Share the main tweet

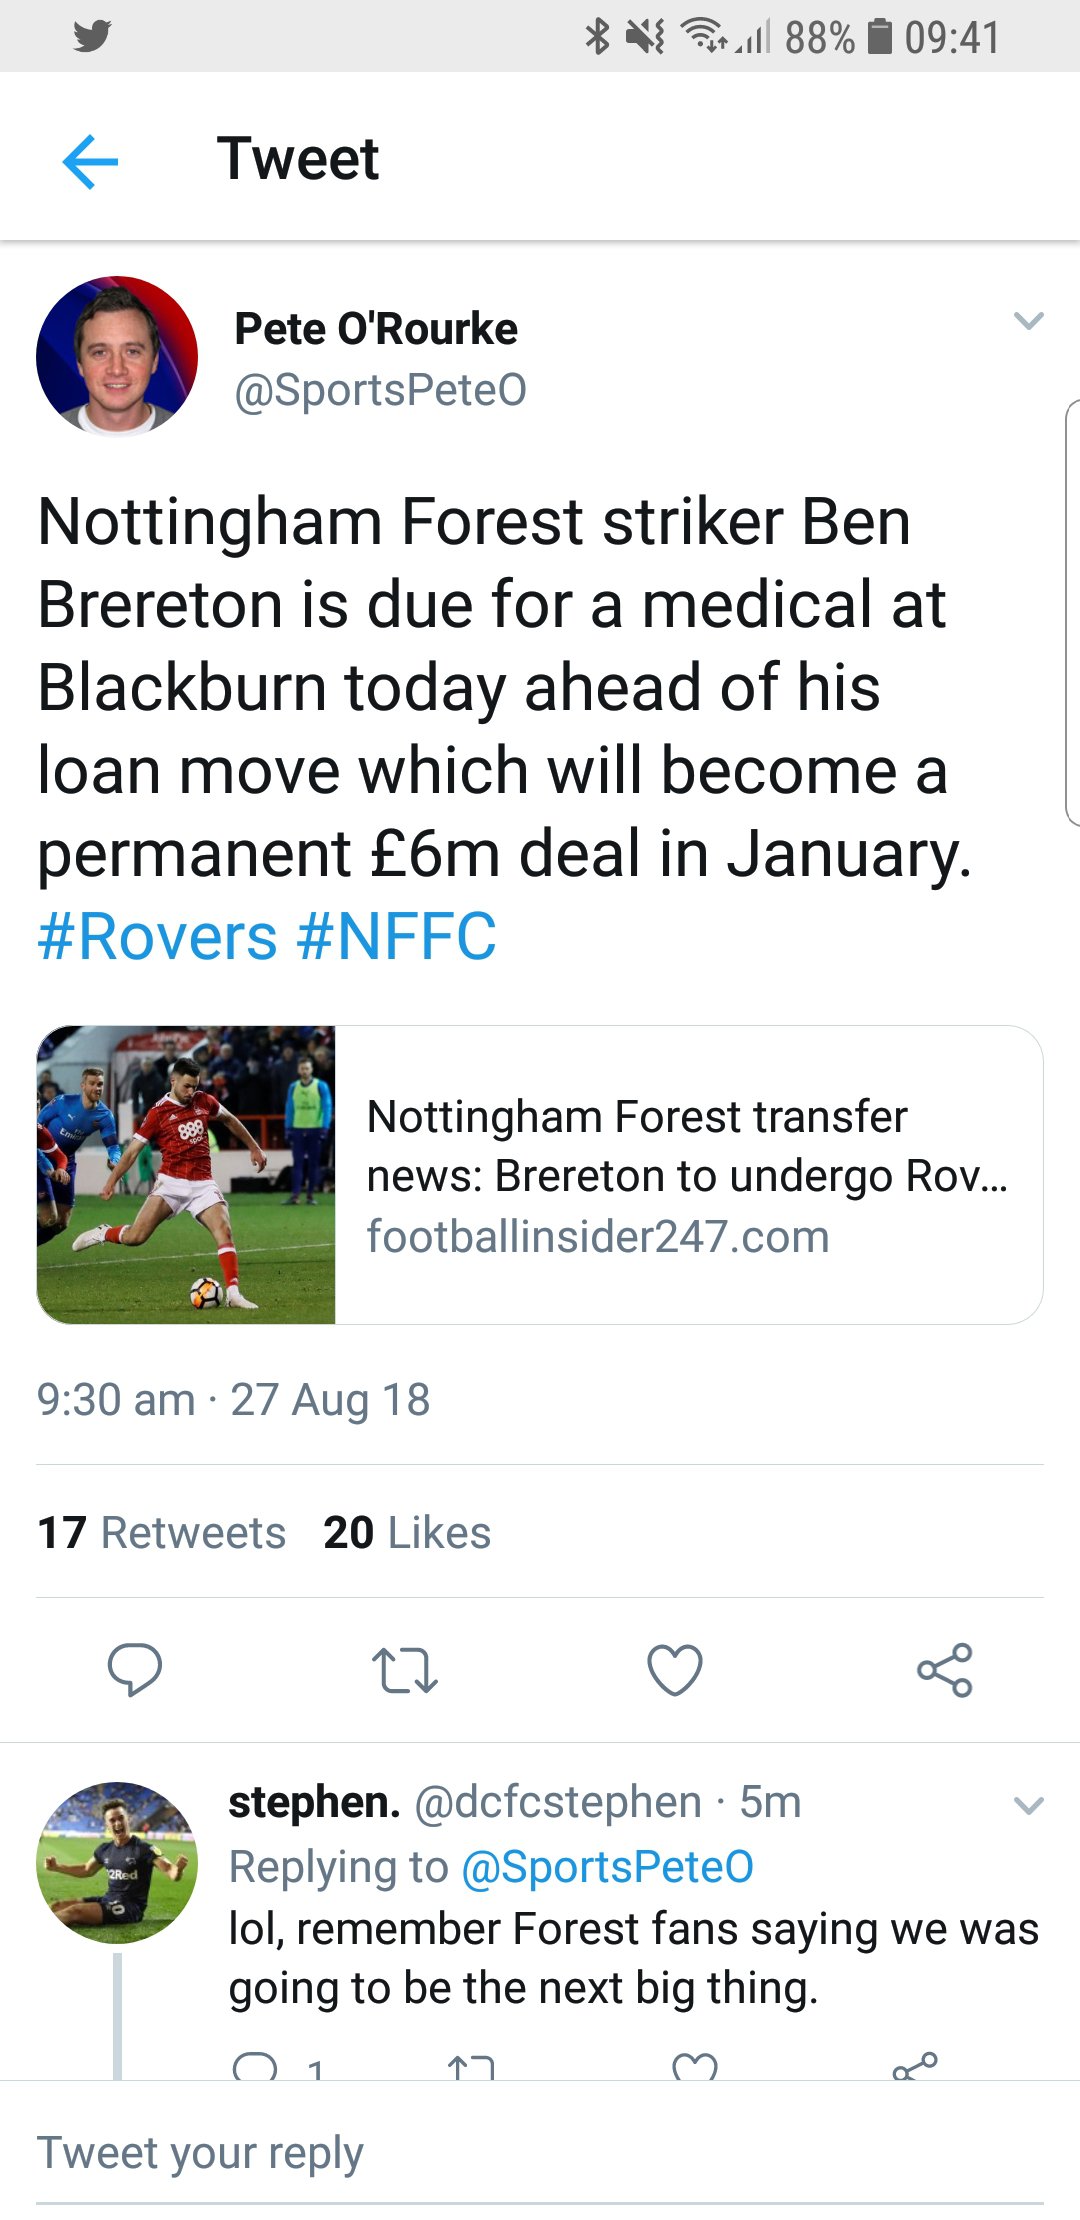(x=945, y=1669)
